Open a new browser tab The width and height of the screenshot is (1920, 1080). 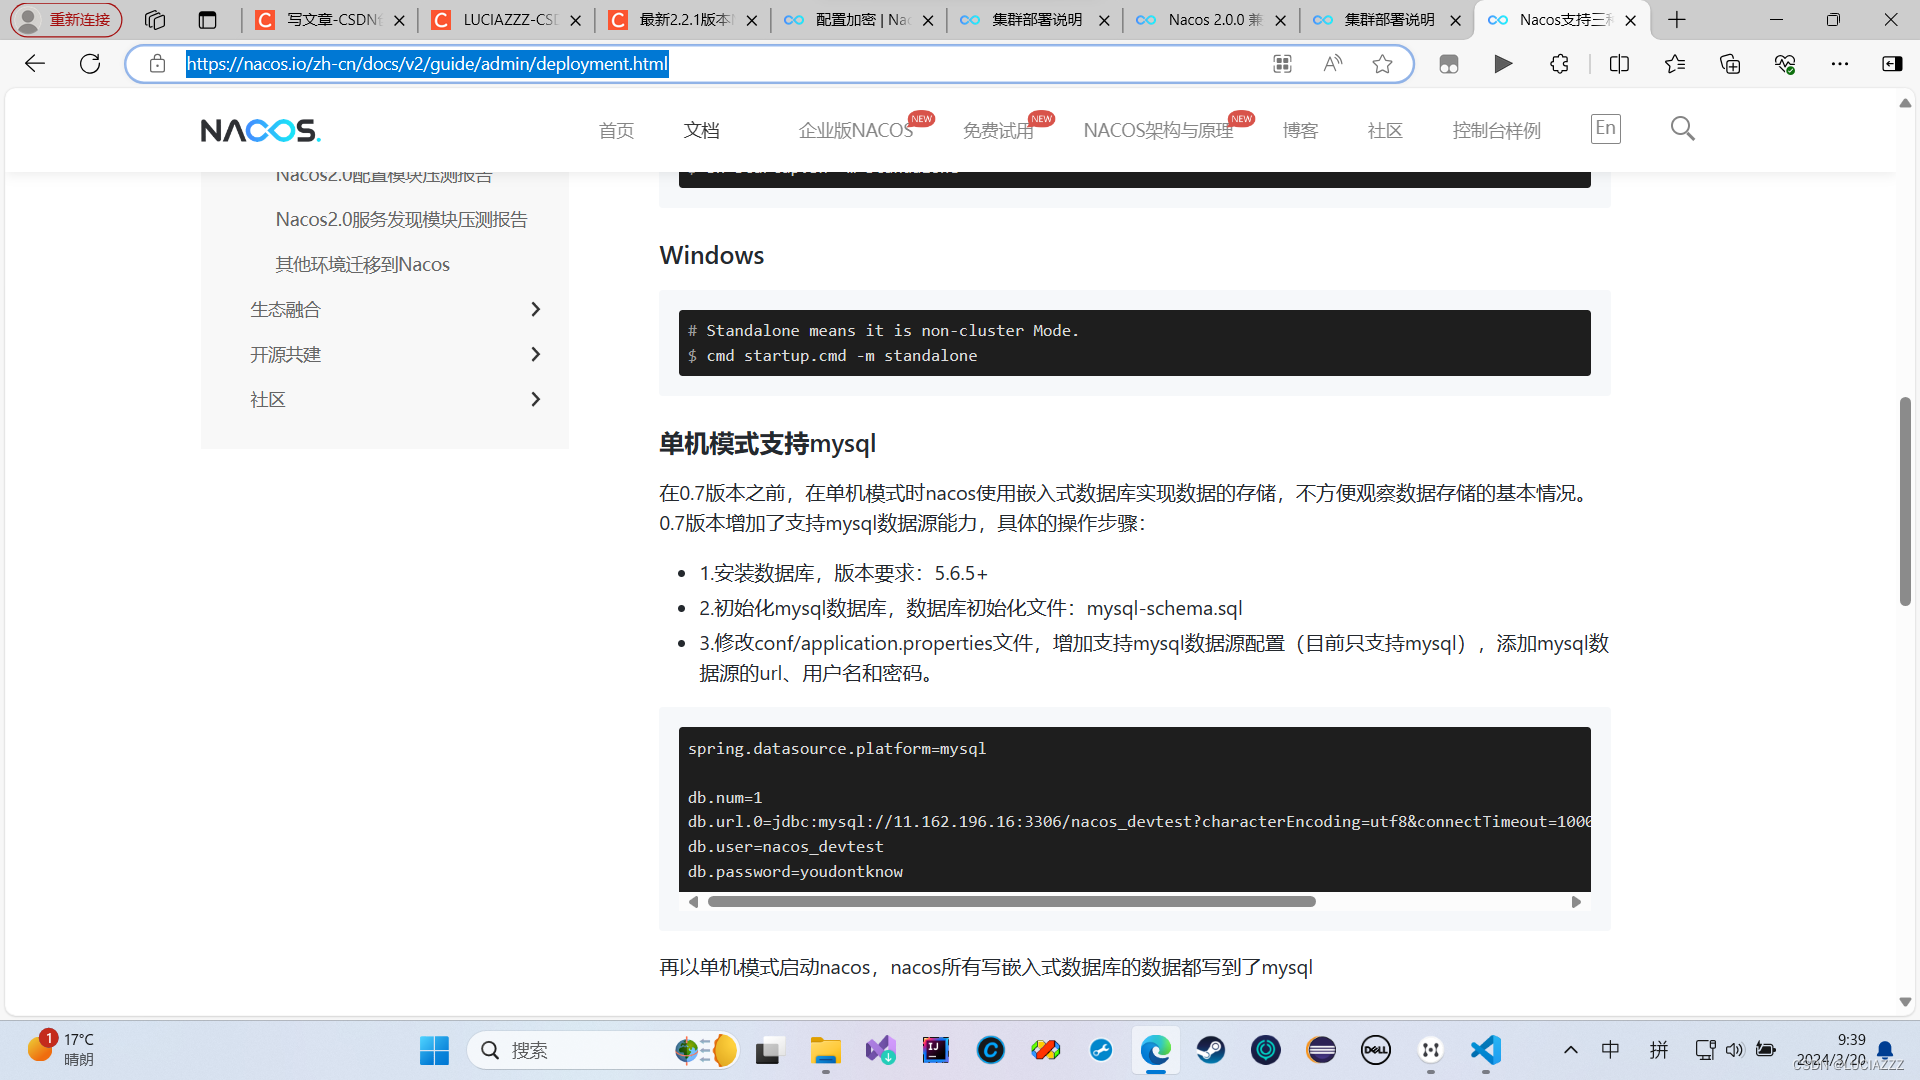tap(1677, 20)
